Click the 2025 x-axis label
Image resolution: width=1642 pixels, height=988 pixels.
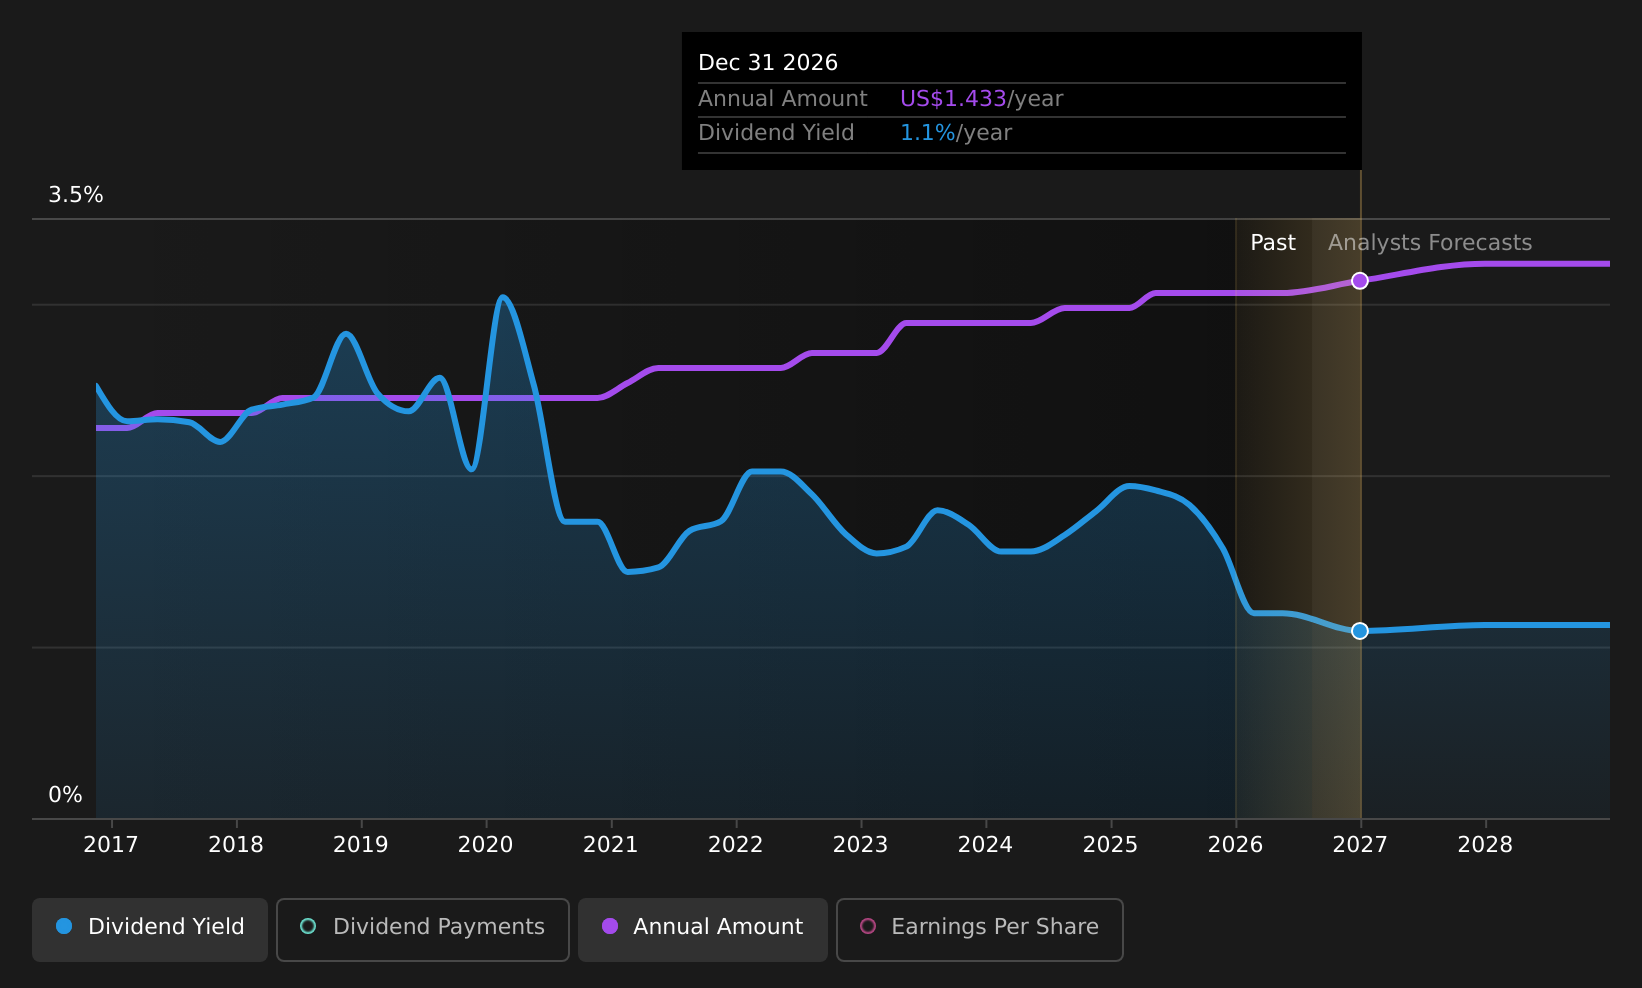click(x=1111, y=845)
